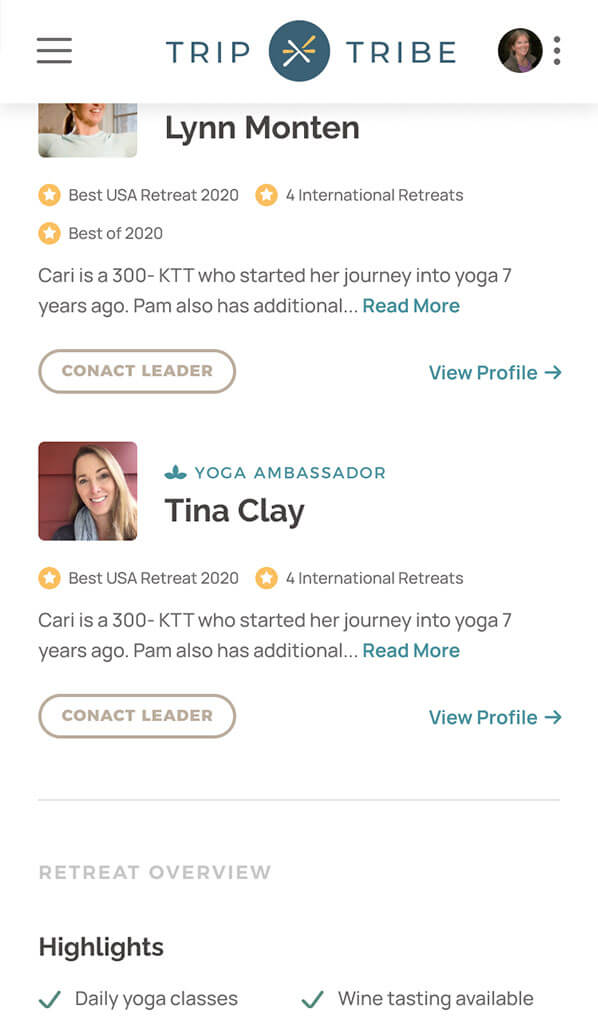This screenshot has height=1034, width=598.
Task: View Profile of Tina Clay
Action: [495, 717]
